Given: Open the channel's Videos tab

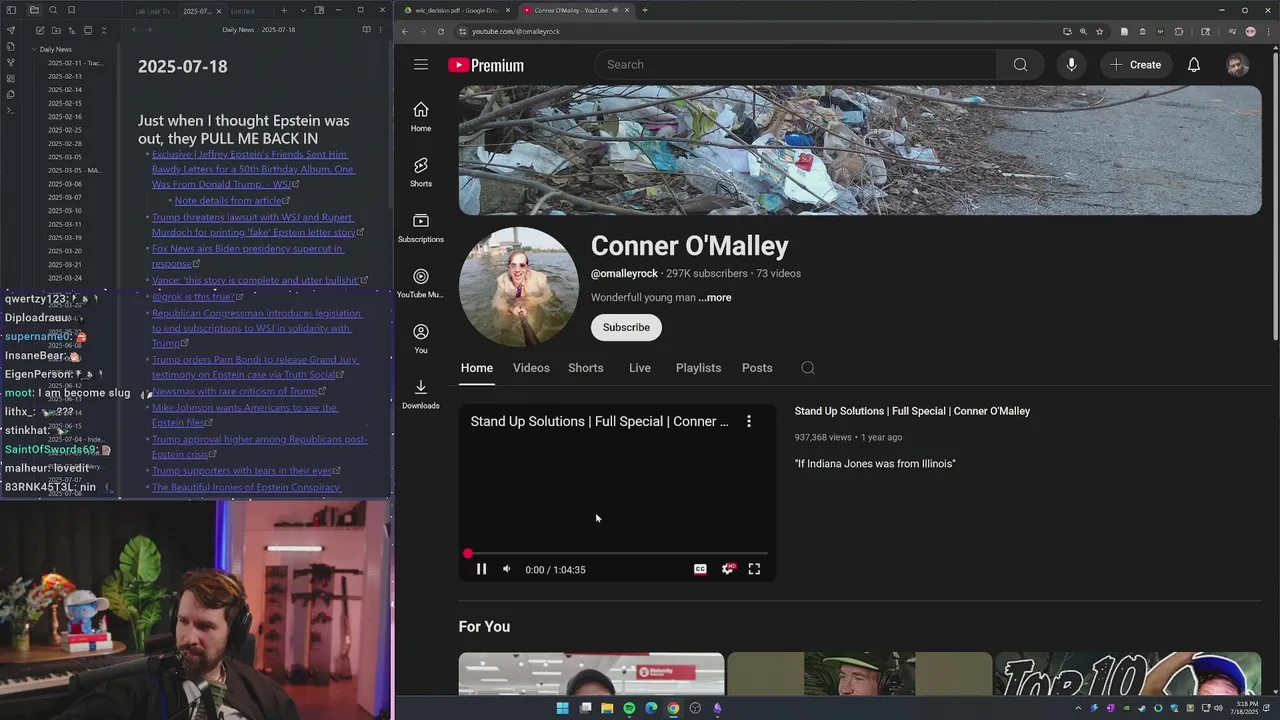Looking at the screenshot, I should 531,368.
